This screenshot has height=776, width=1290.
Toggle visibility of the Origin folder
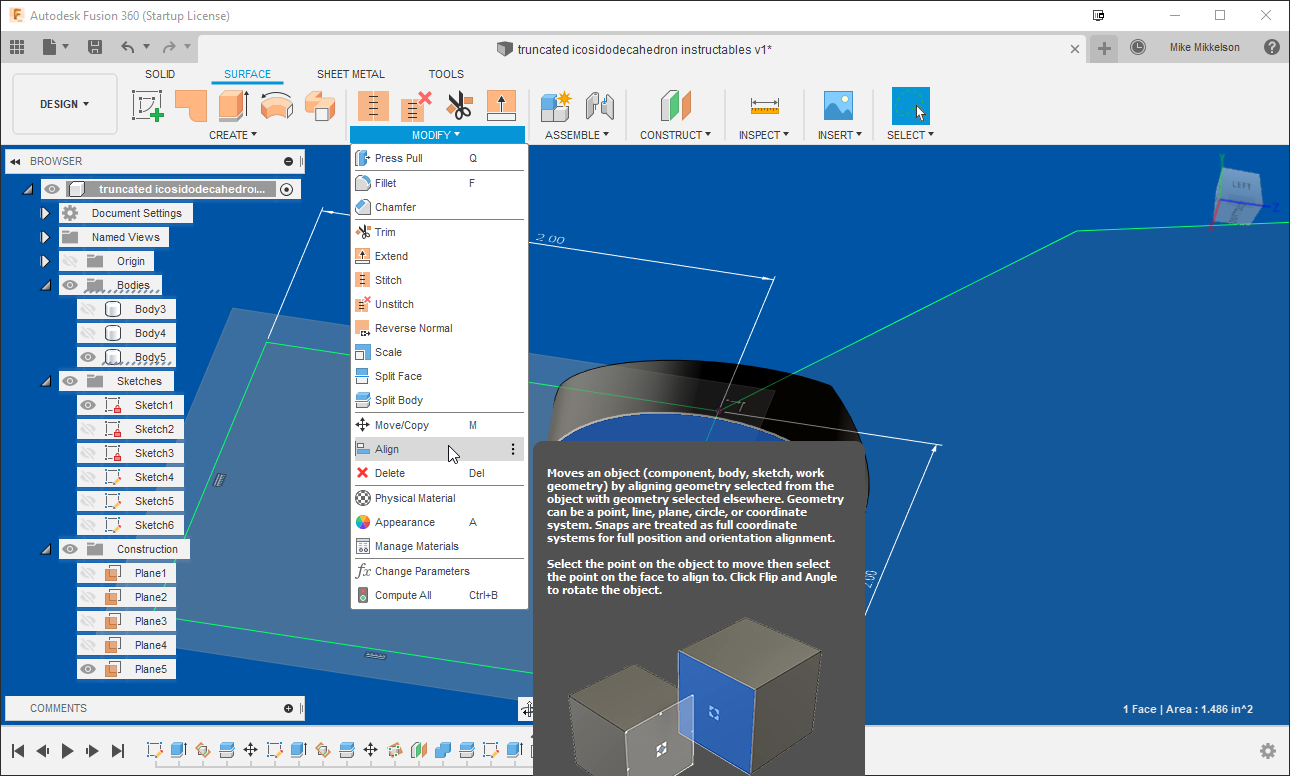[x=70, y=261]
